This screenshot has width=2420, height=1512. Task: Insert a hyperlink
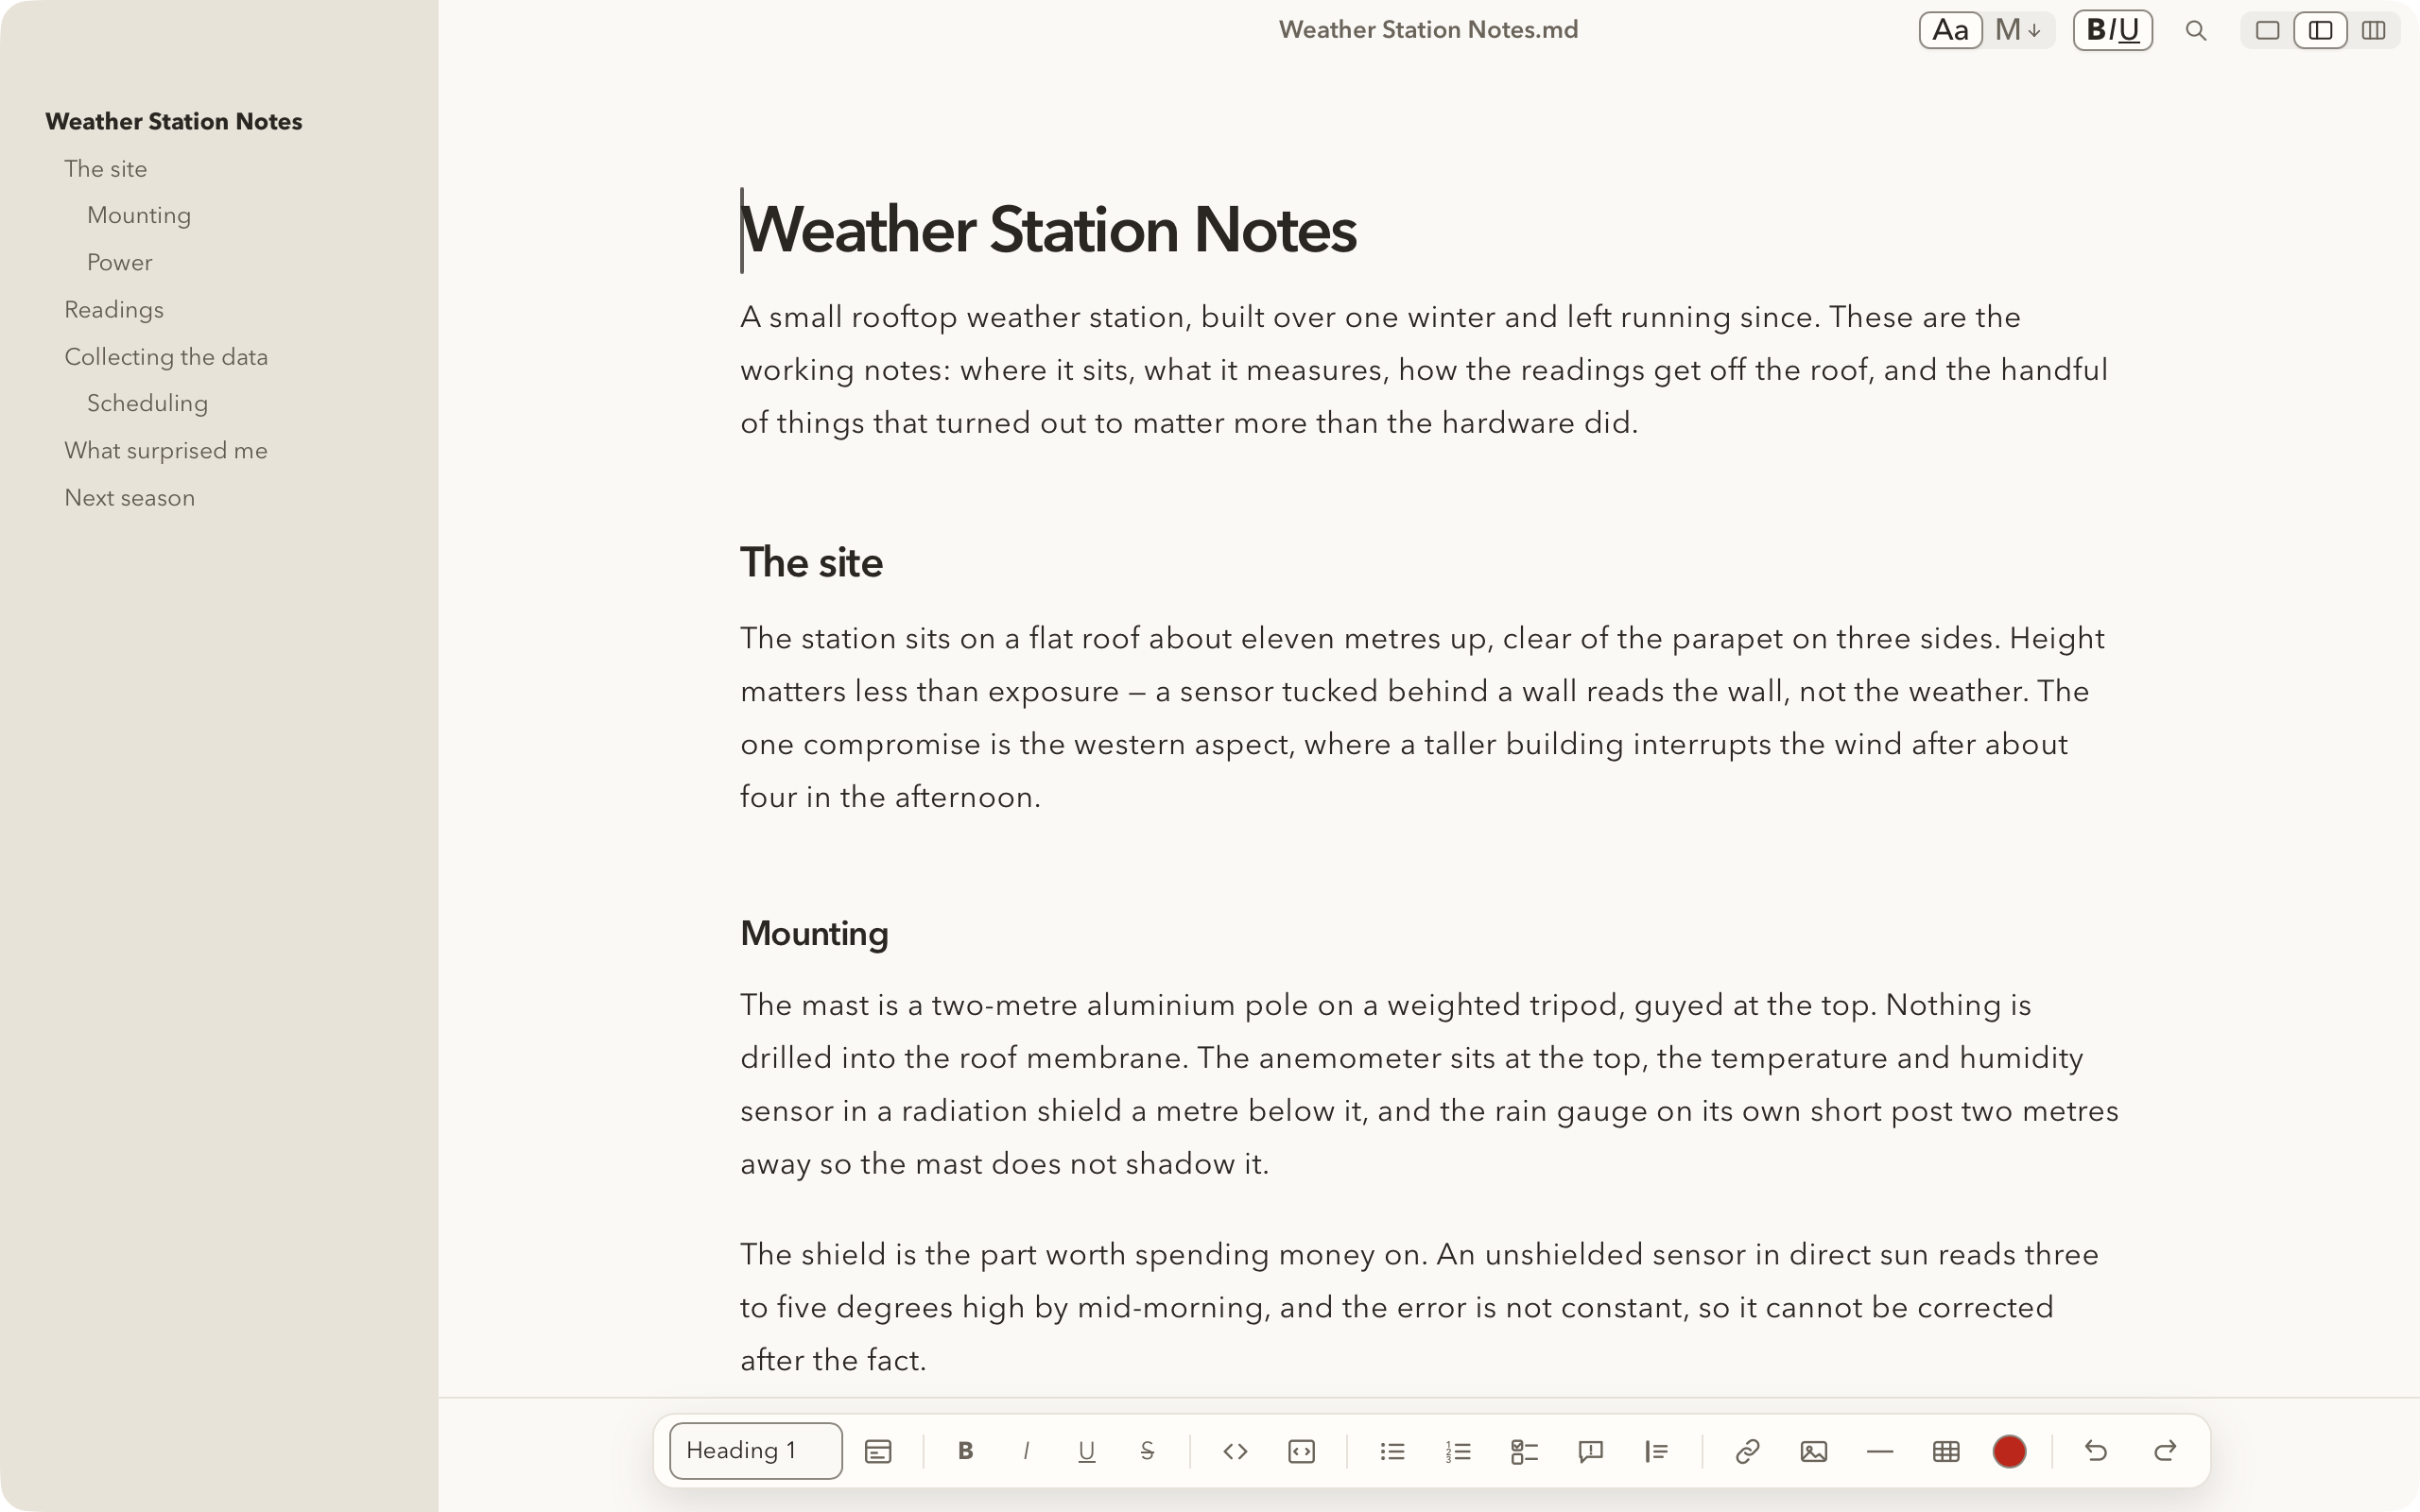[x=1747, y=1451]
